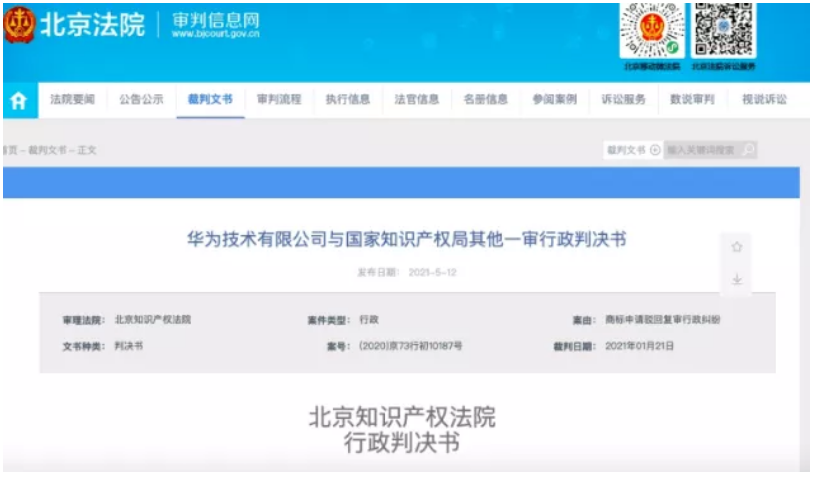The width and height of the screenshot is (814, 477).
Task: Click the court name 北京知识产权法院 value
Action: click(153, 320)
